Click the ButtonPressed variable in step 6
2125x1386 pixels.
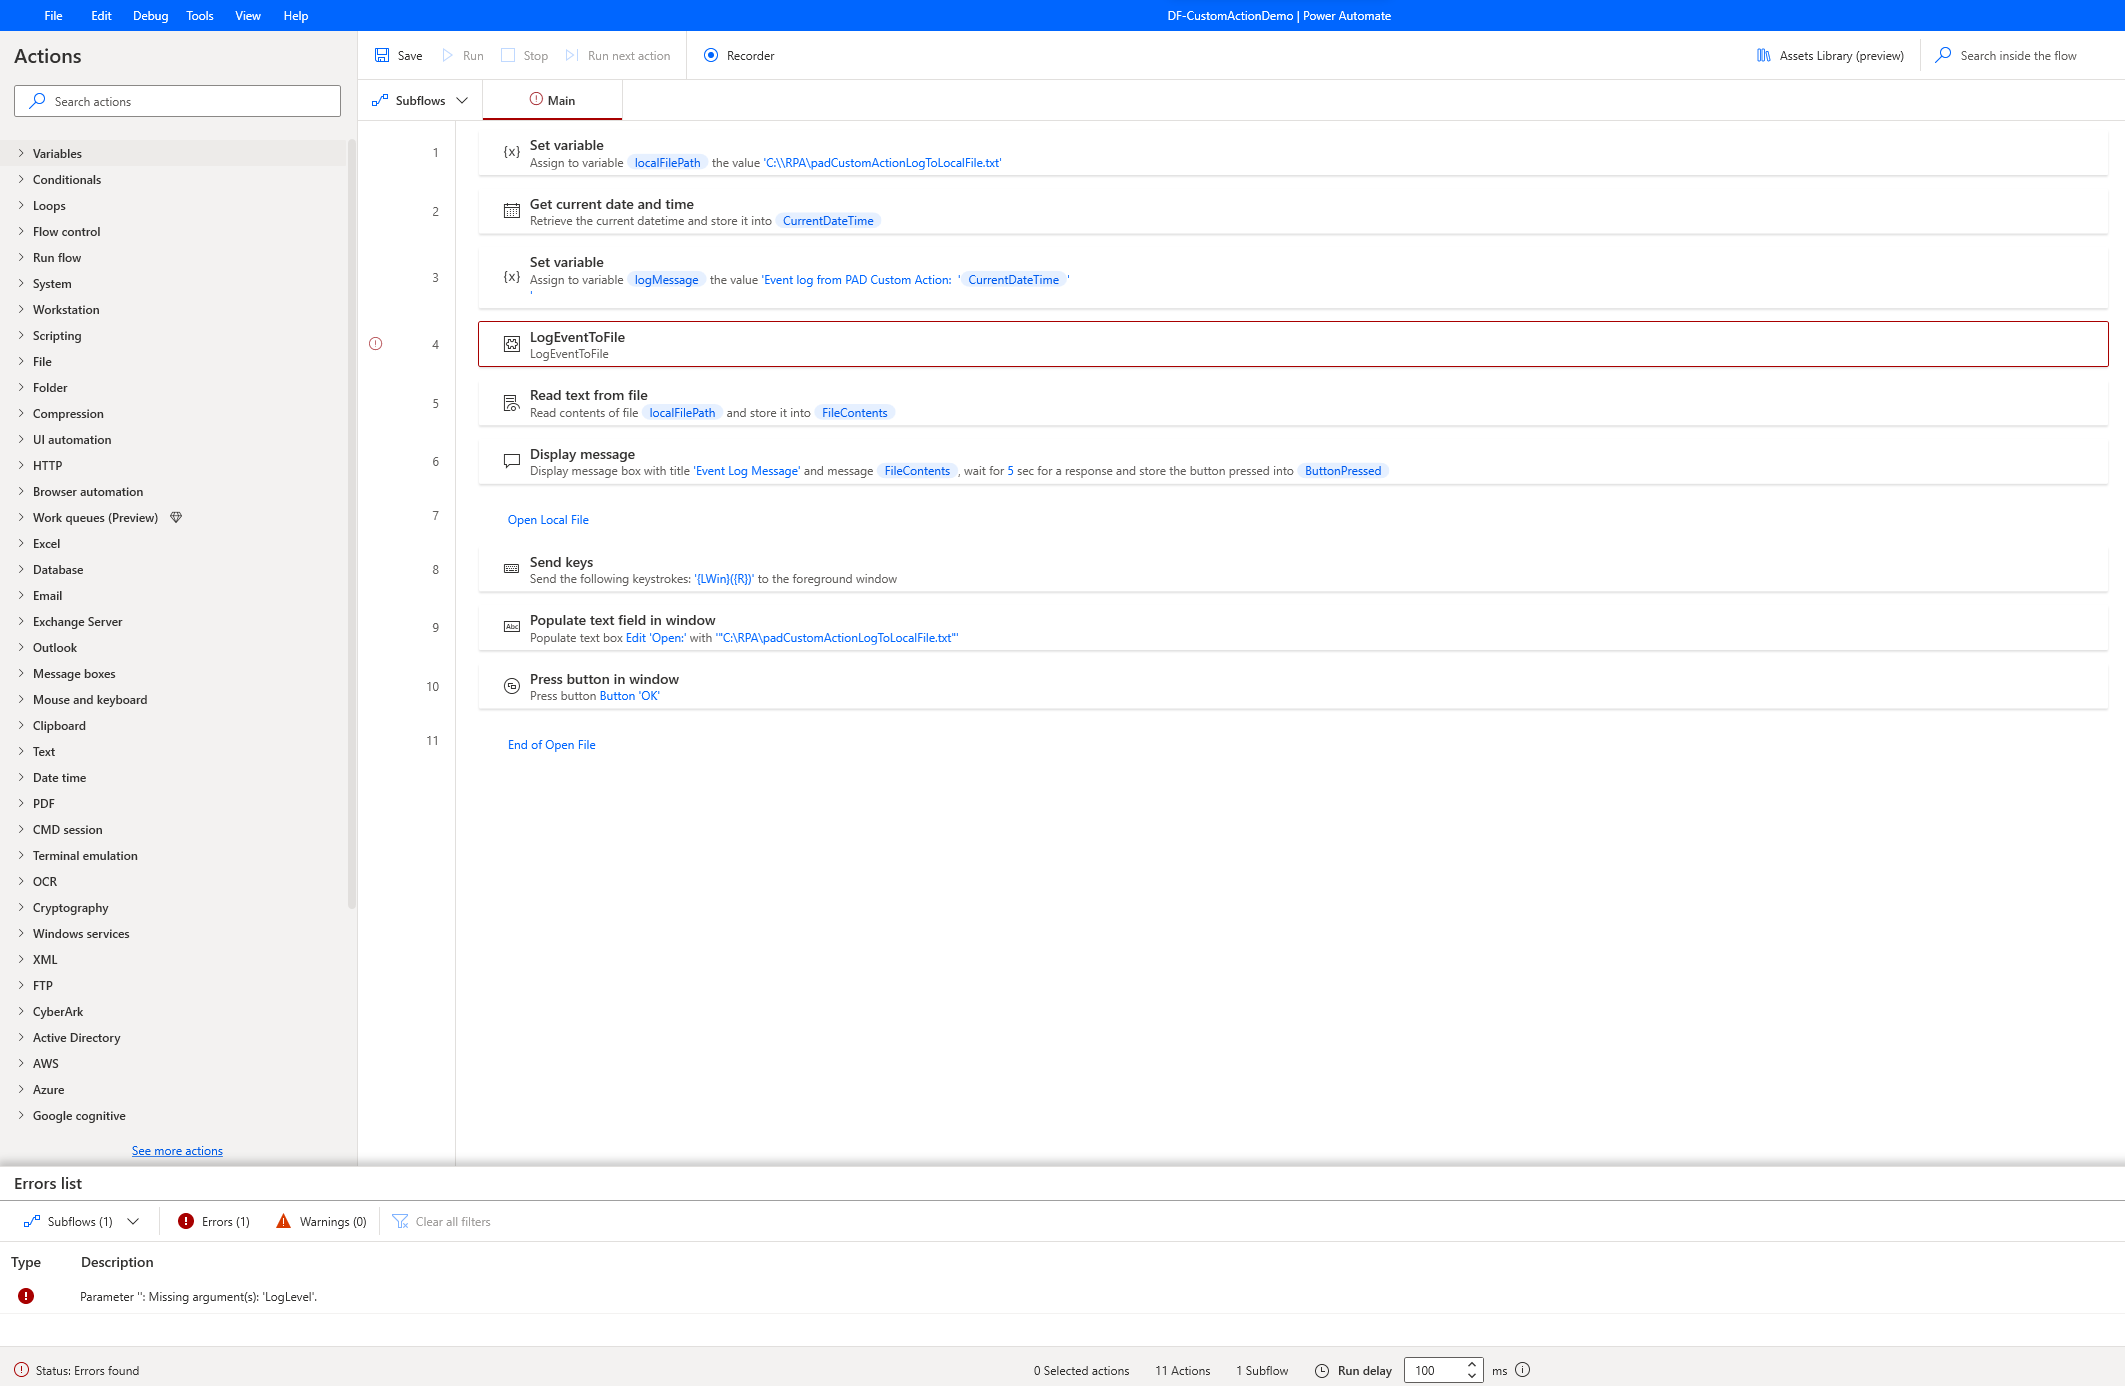click(x=1343, y=471)
